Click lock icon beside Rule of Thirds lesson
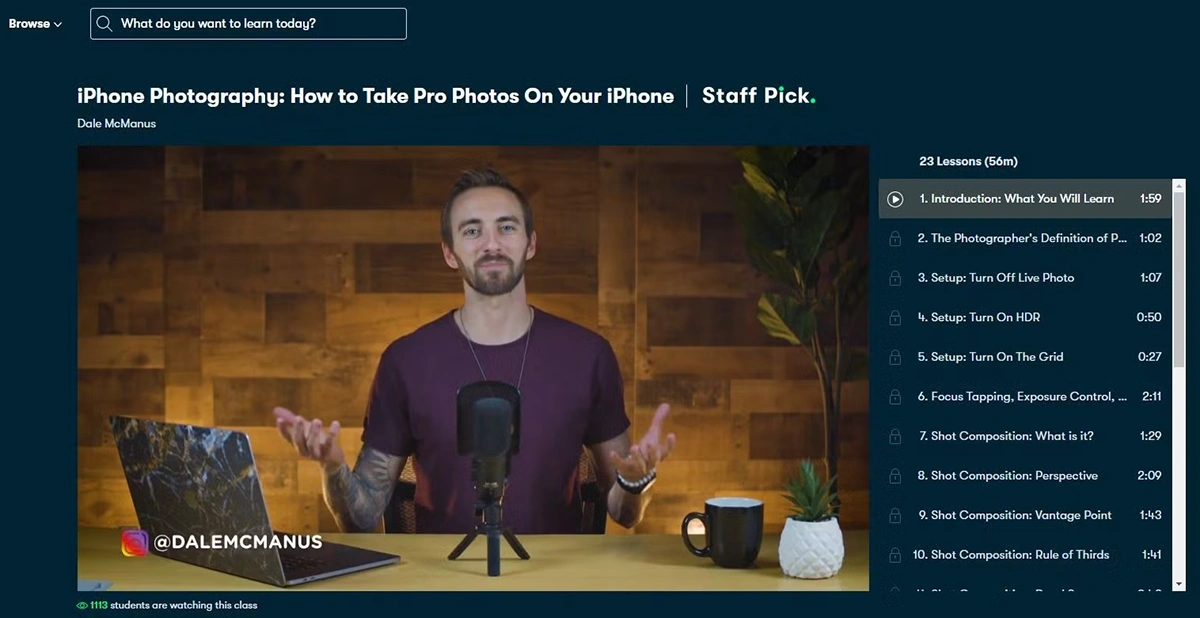This screenshot has height=618, width=1200. [895, 555]
